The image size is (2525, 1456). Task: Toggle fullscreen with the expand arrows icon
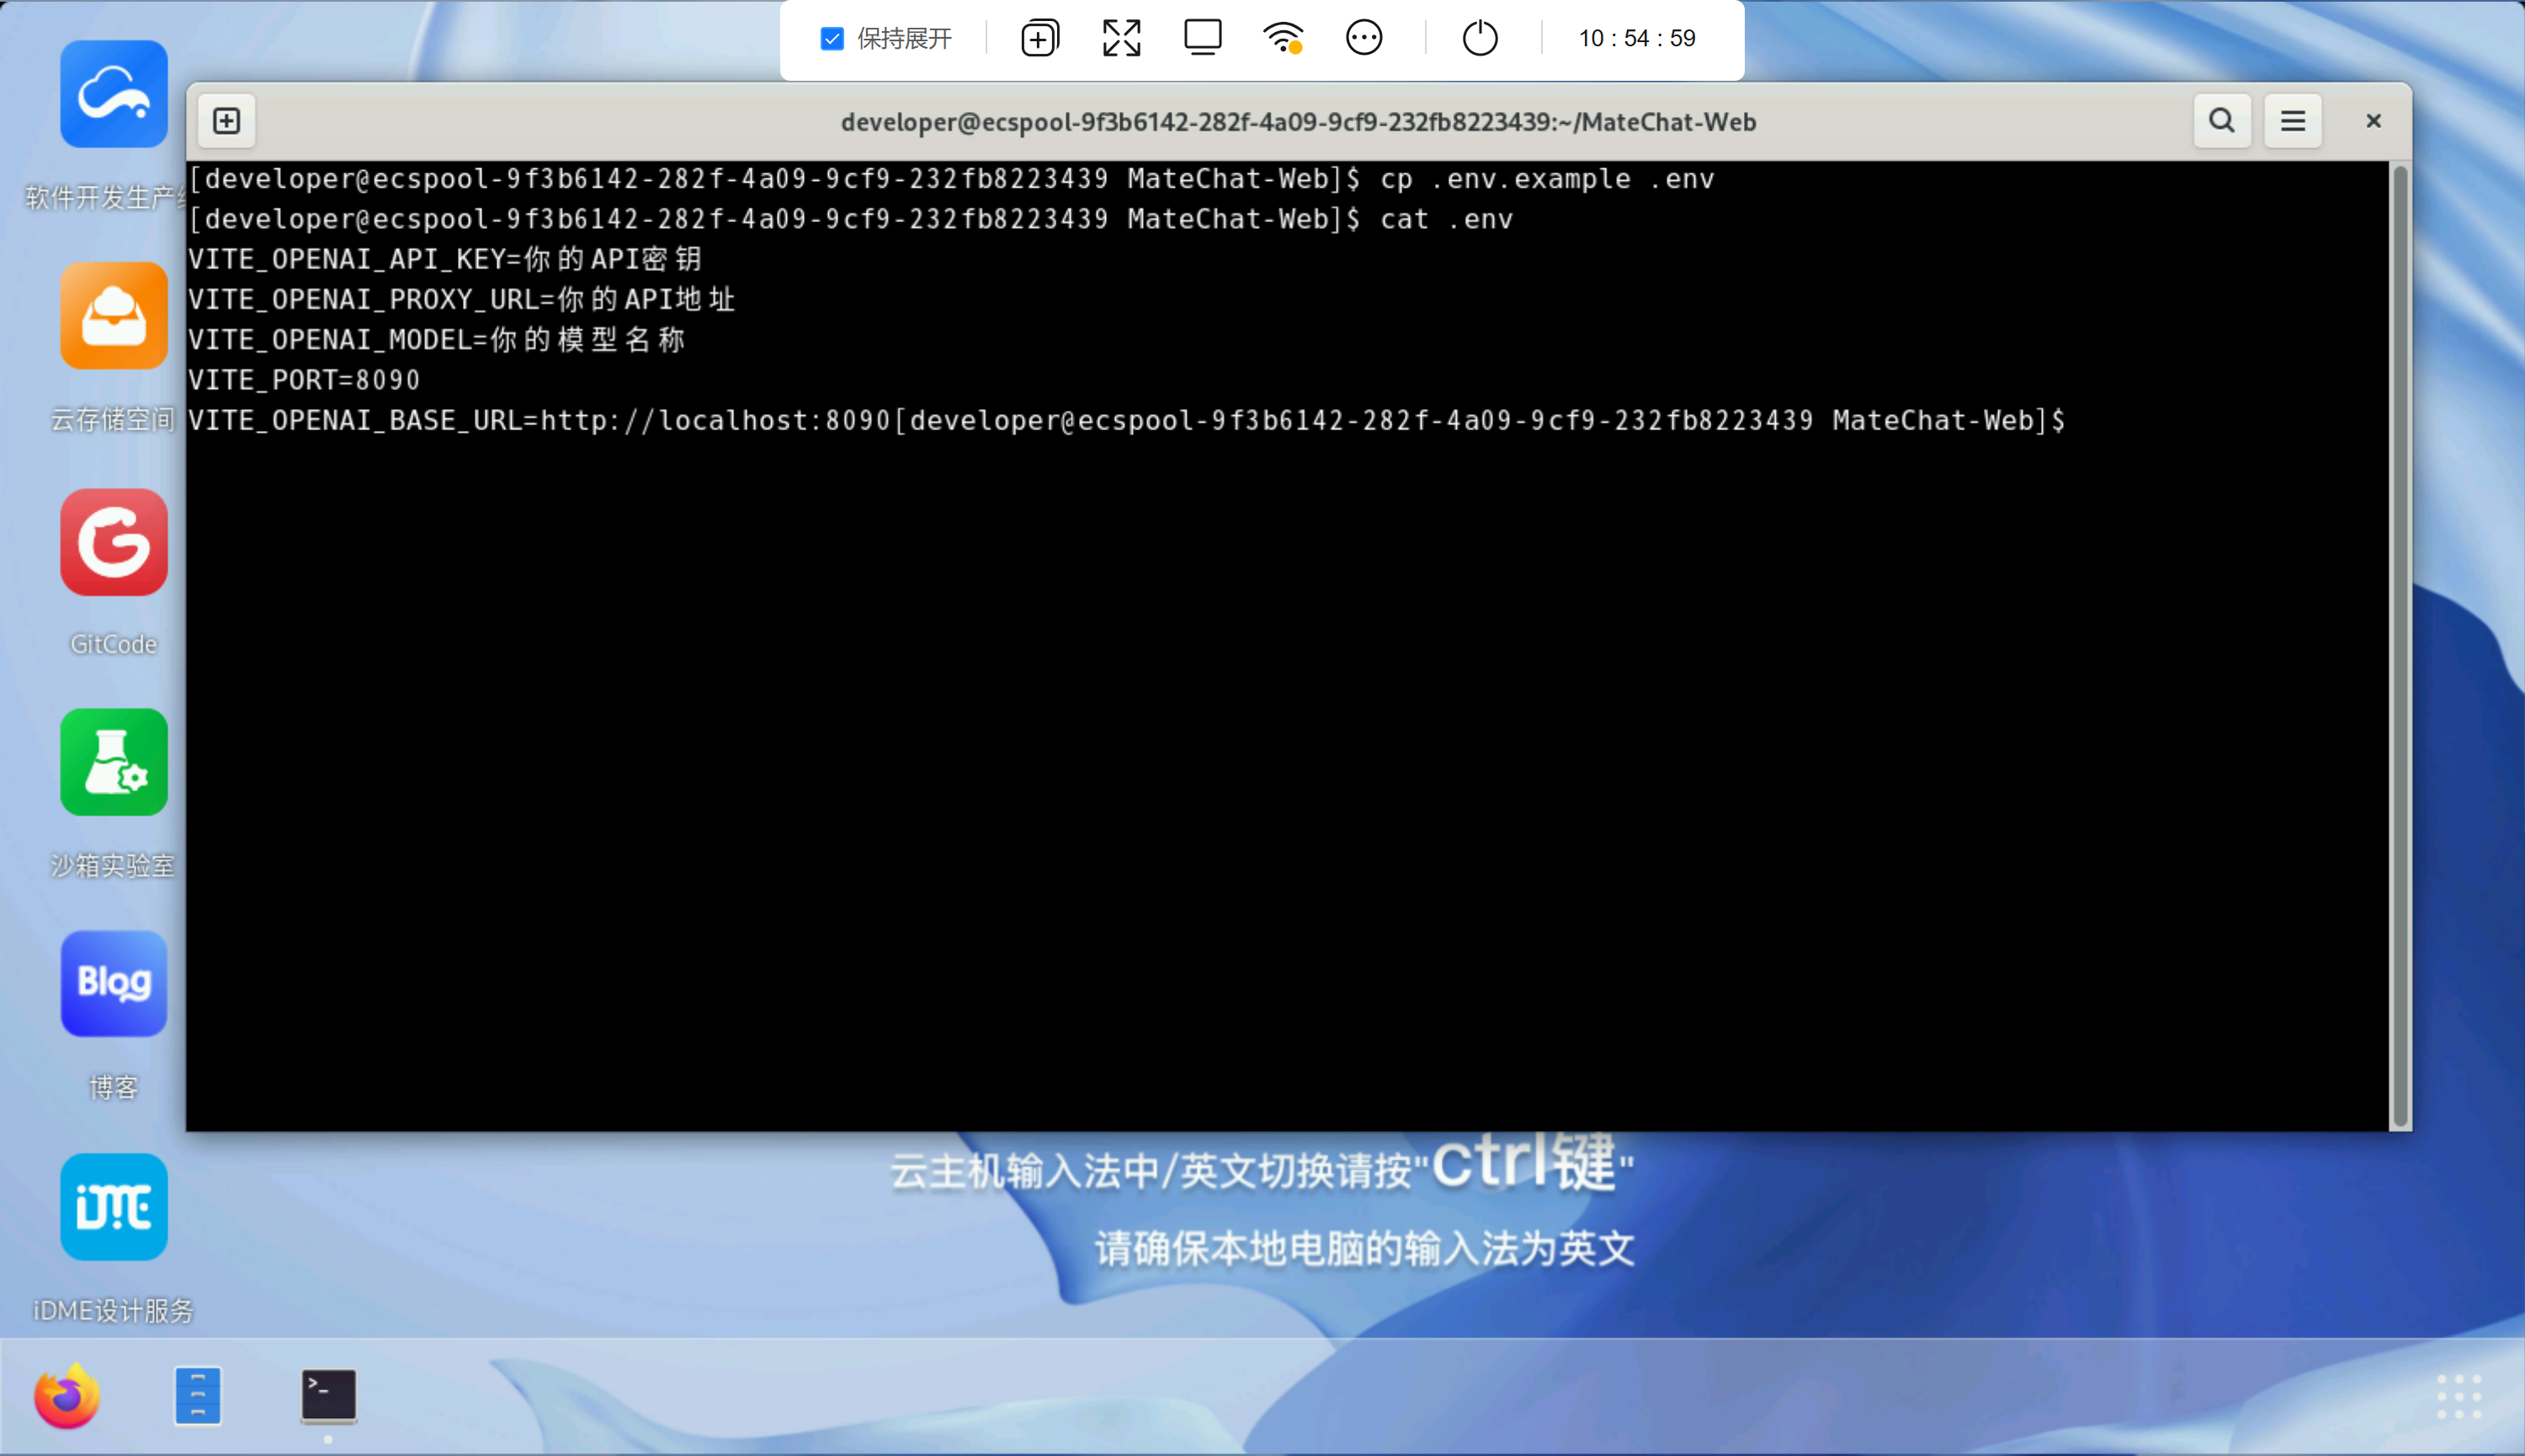pyautogui.click(x=1121, y=39)
